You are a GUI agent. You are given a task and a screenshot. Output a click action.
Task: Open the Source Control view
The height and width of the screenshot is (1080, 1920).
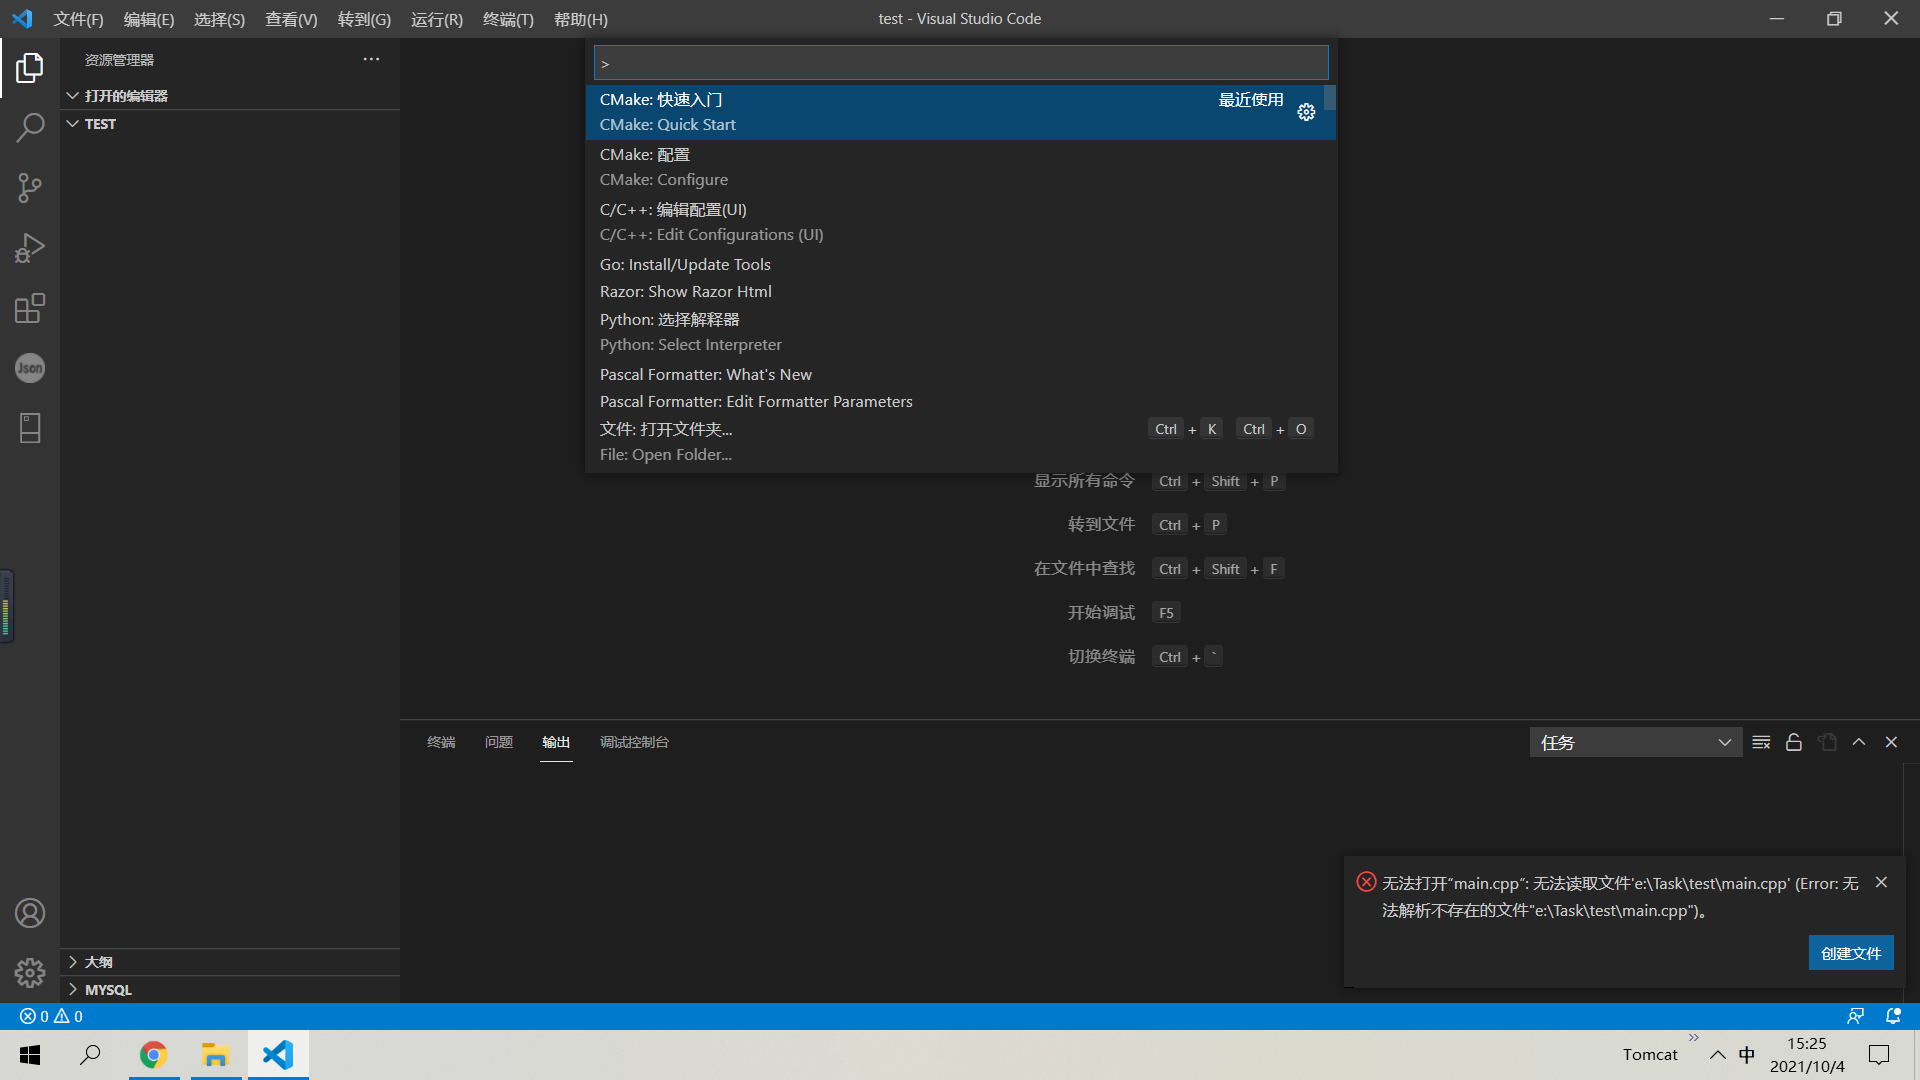point(30,187)
